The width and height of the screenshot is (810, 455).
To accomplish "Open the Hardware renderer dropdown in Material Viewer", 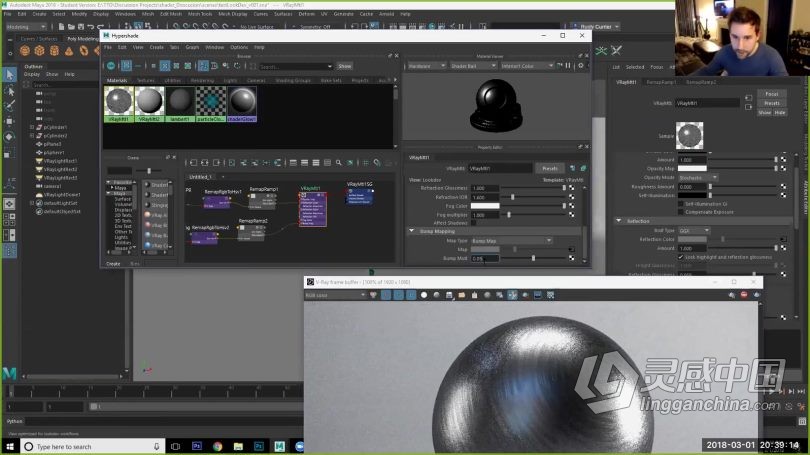I will pos(427,66).
